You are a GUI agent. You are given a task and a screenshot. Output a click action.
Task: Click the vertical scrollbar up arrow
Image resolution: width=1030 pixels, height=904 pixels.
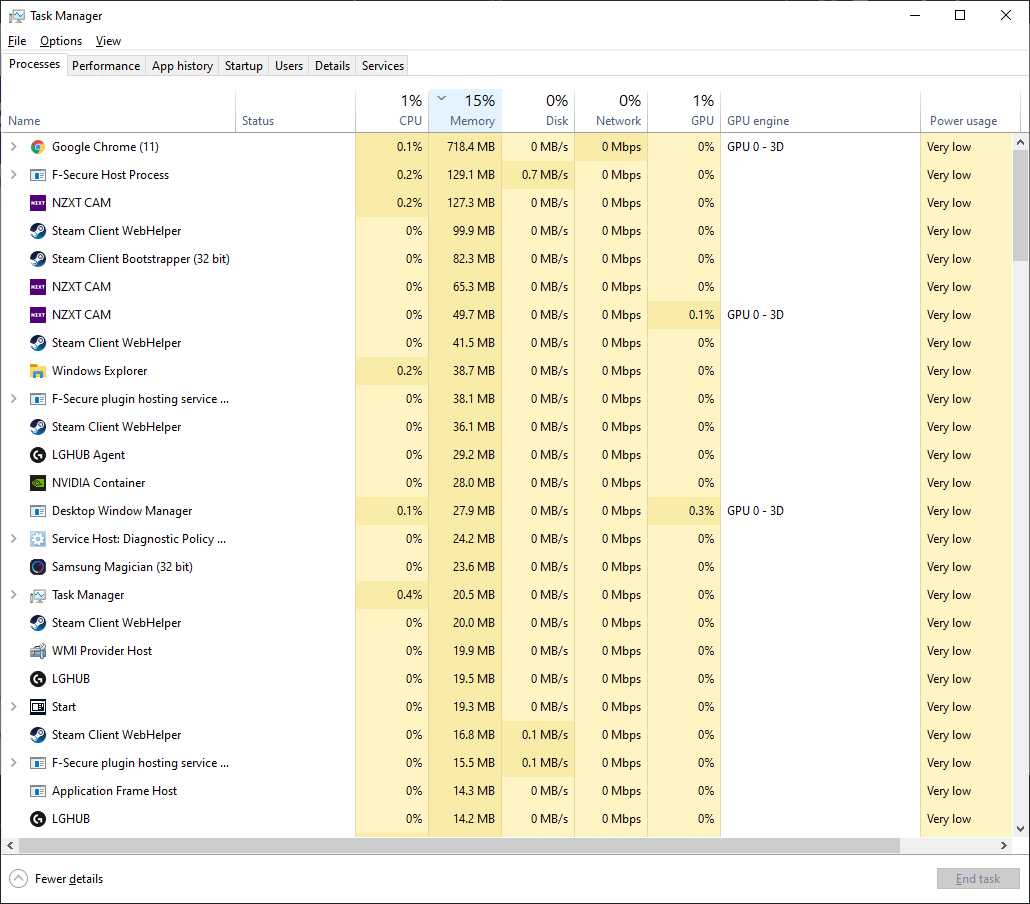pos(1020,142)
